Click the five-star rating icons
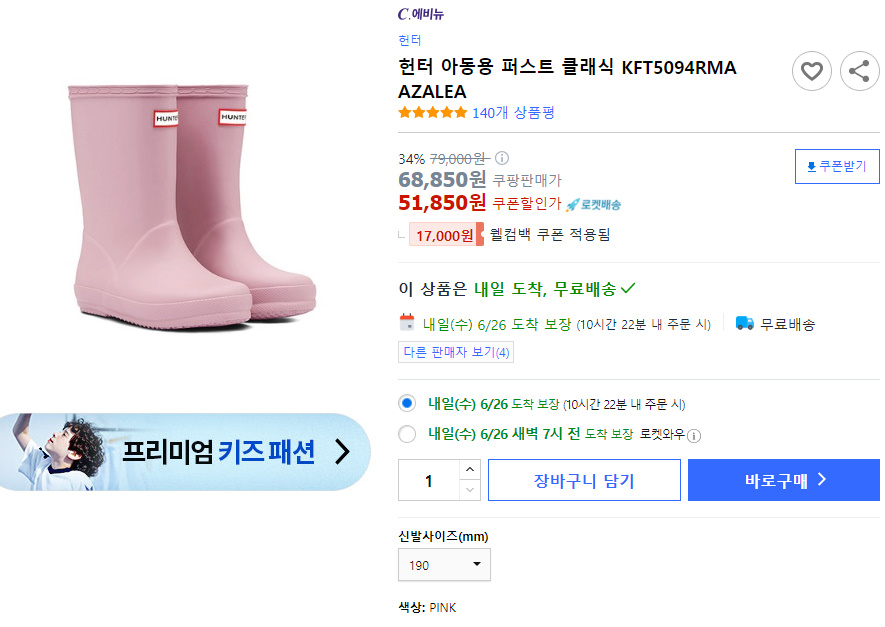Viewport: 885px width, 627px height. [433, 112]
